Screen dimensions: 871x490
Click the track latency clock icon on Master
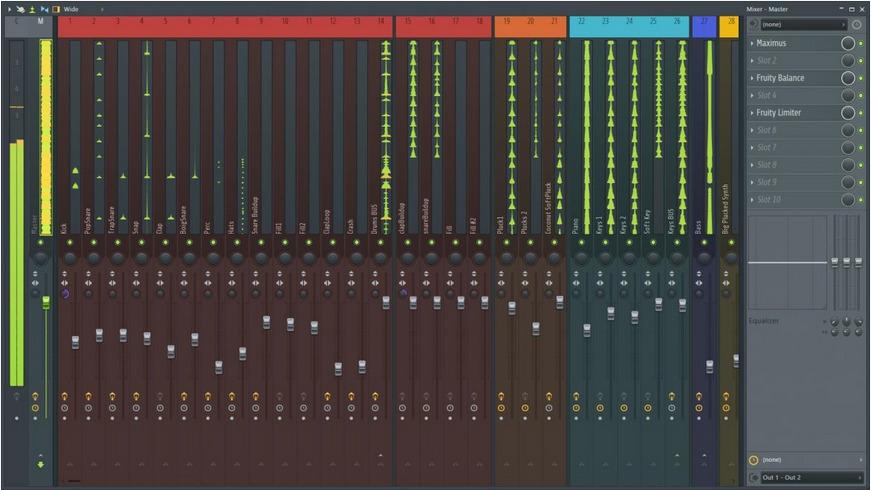(x=35, y=408)
